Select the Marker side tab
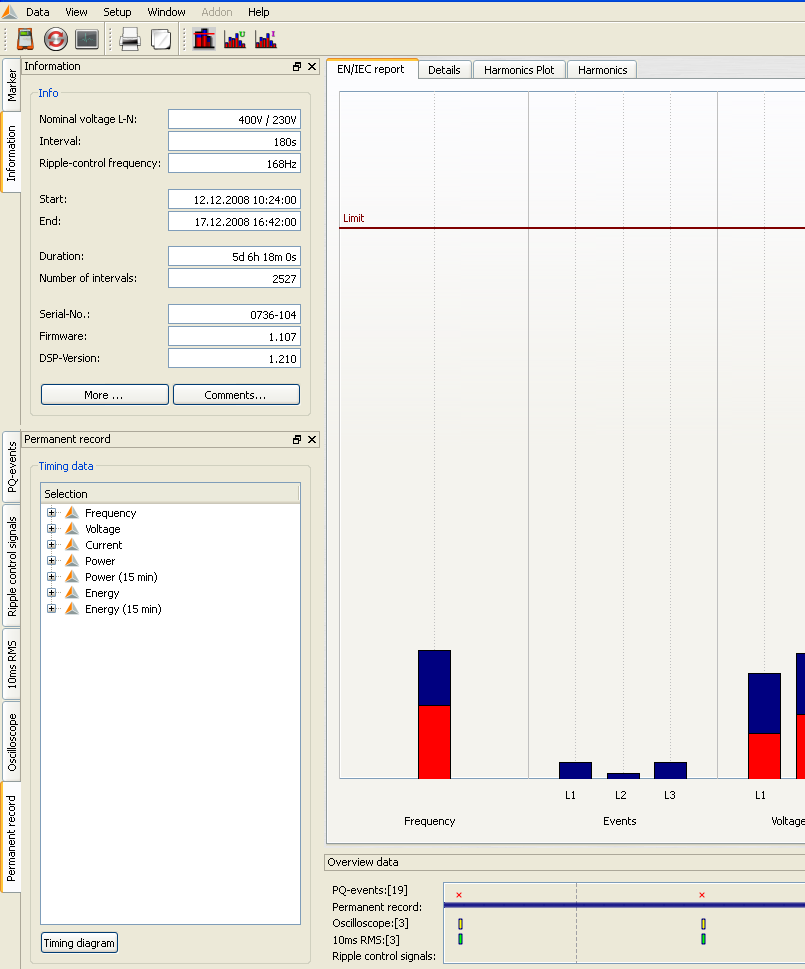Viewport: 805px width, 969px height. pyautogui.click(x=11, y=85)
